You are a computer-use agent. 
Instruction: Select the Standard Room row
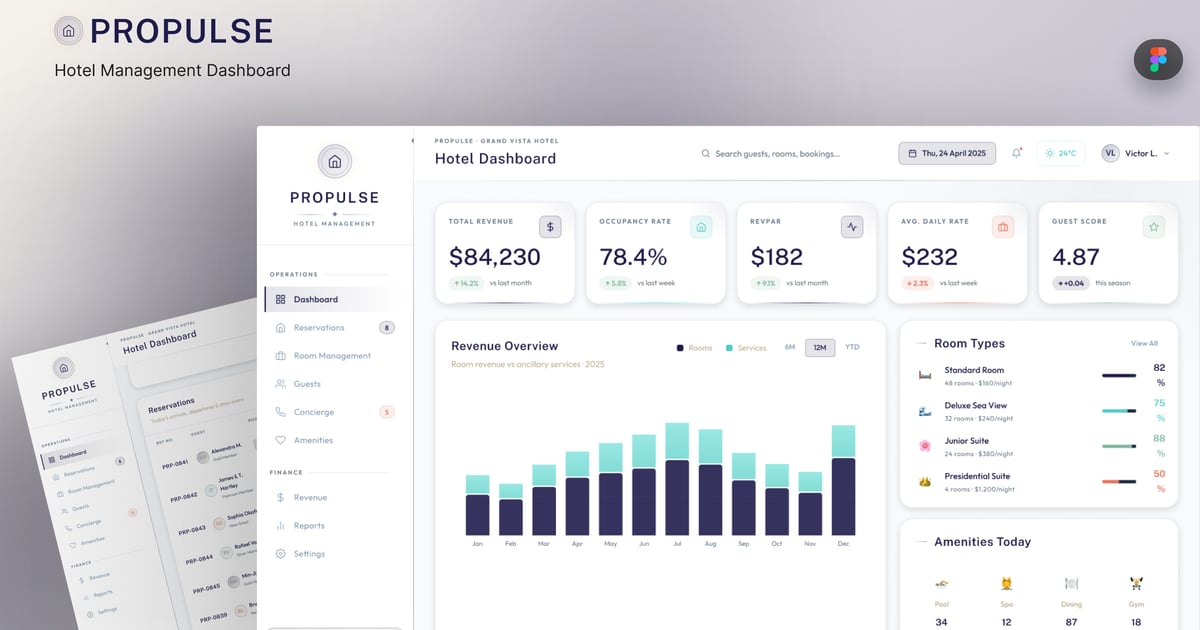click(x=1041, y=375)
